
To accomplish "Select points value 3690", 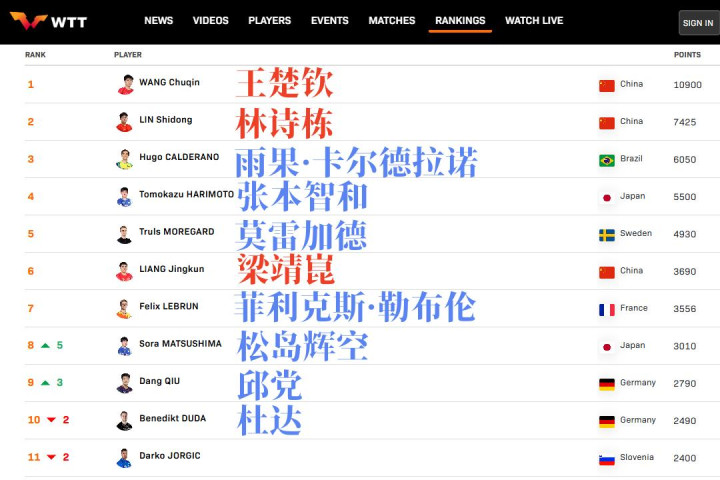I will pos(685,271).
